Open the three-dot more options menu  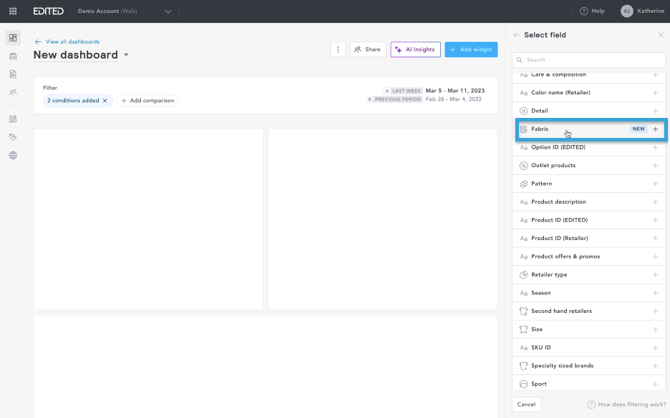[x=338, y=49]
